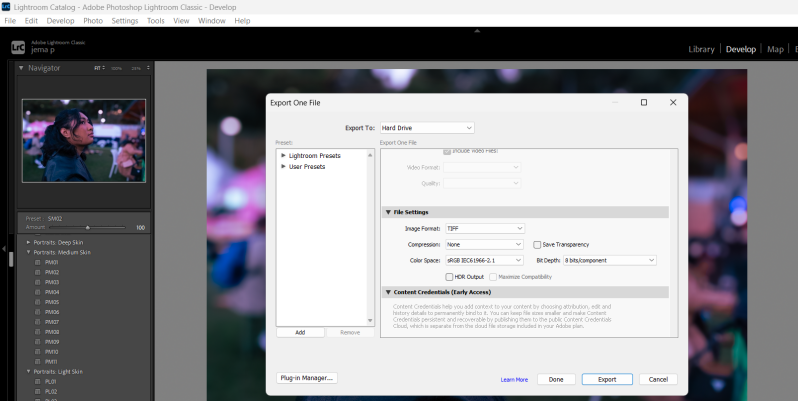Image resolution: width=798 pixels, height=401 pixels.
Task: Open the File menu
Action: (x=10, y=21)
